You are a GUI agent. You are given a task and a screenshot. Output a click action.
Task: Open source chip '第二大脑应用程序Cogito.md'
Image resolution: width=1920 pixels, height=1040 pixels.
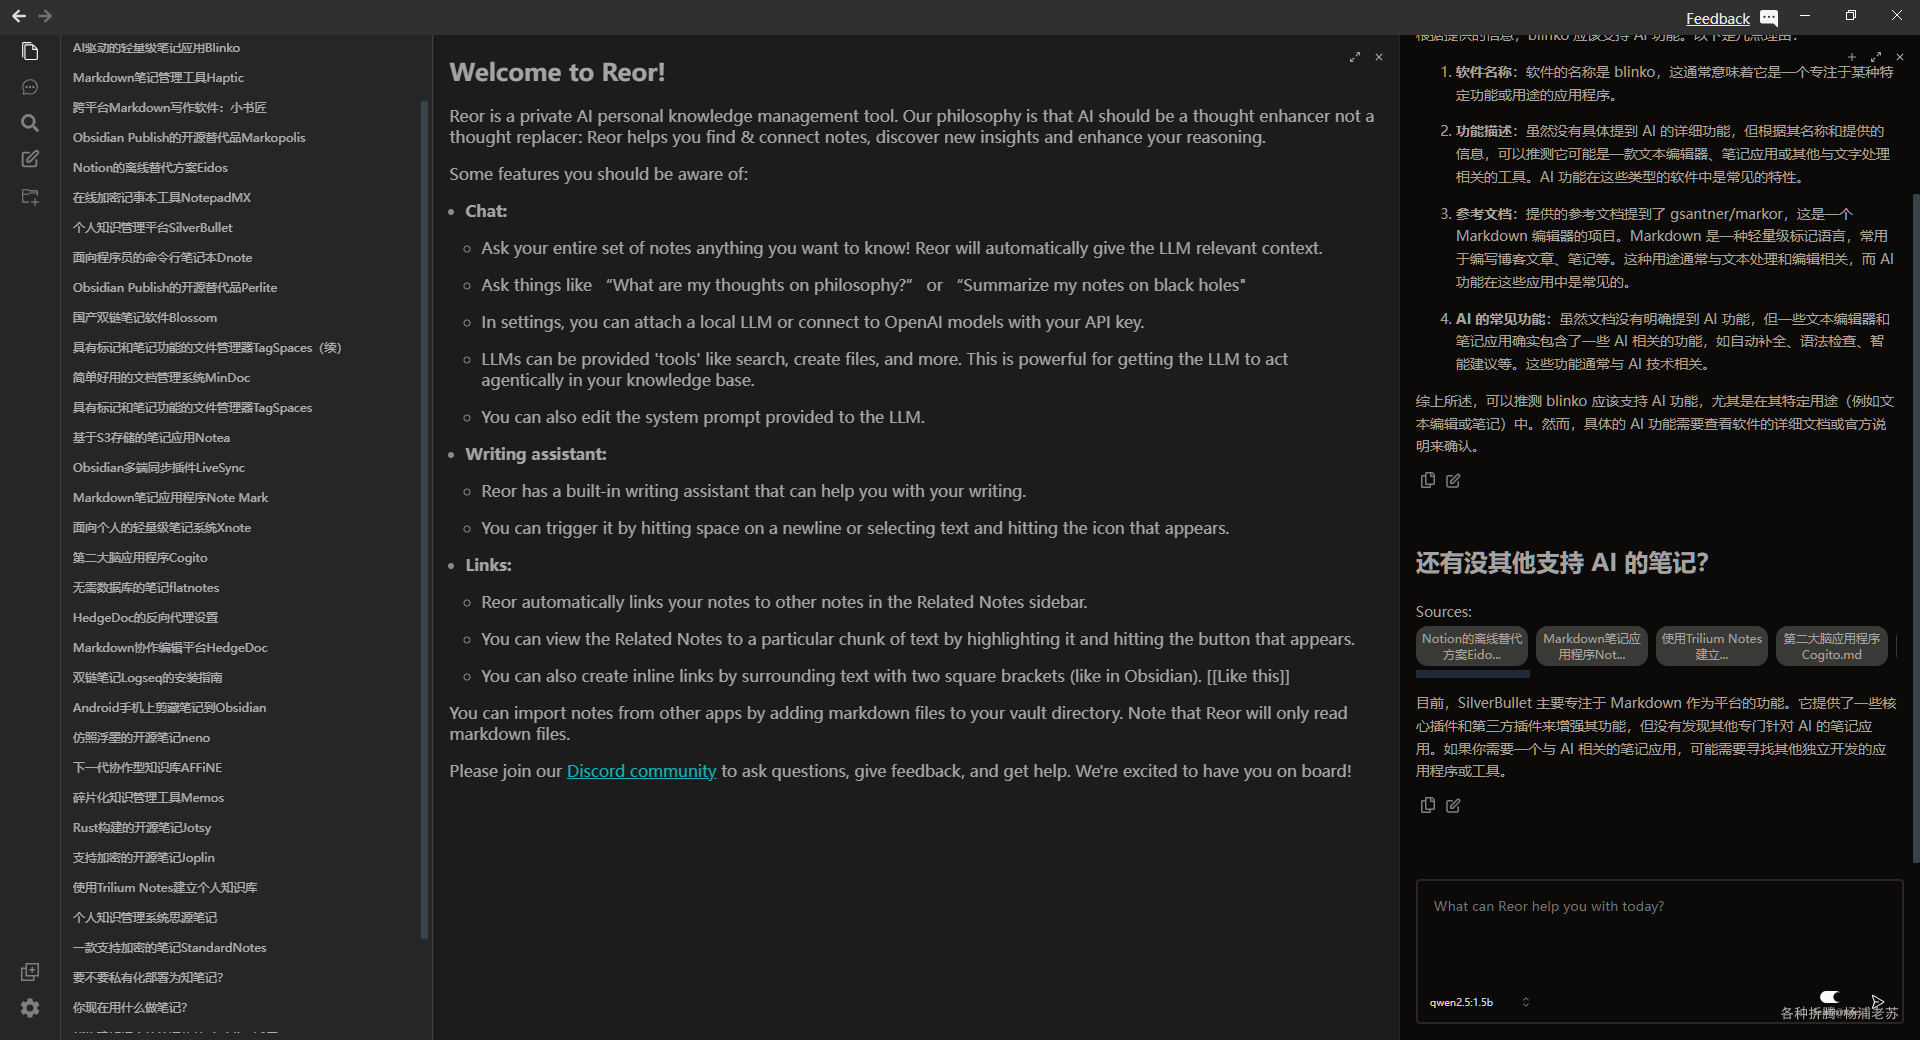pyautogui.click(x=1832, y=646)
